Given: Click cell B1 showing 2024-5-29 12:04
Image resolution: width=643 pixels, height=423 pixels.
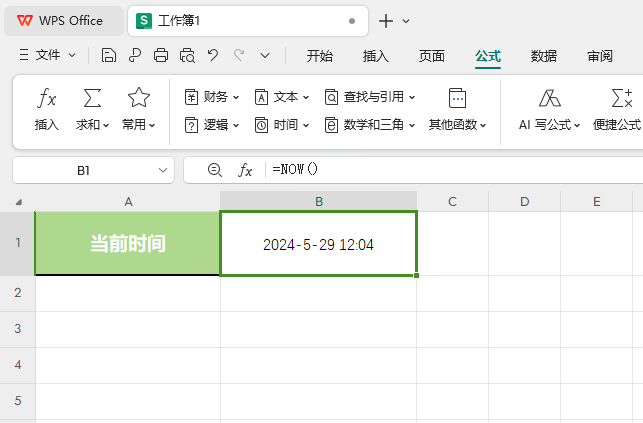Looking at the screenshot, I should pos(319,243).
